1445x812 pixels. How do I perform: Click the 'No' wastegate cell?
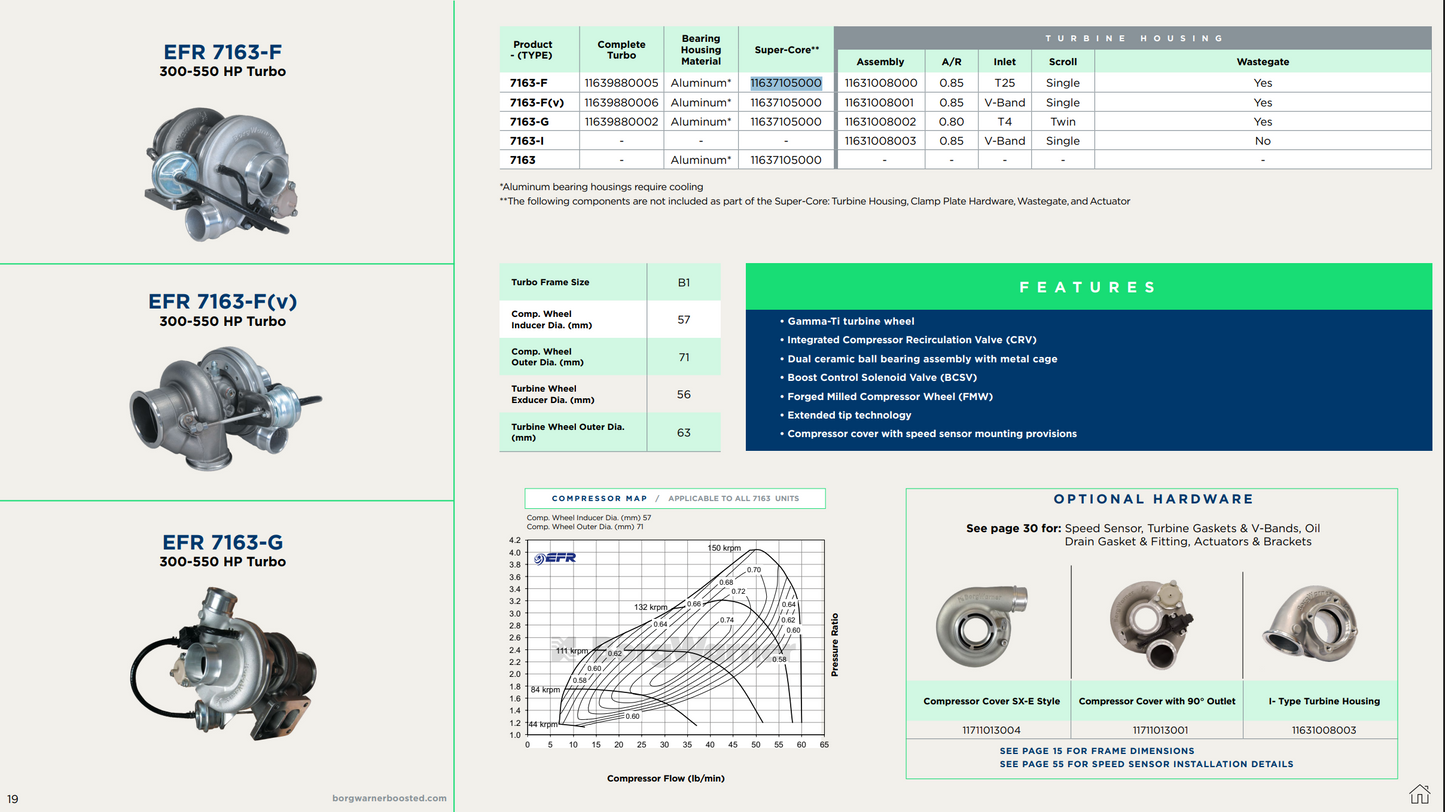(x=1263, y=141)
